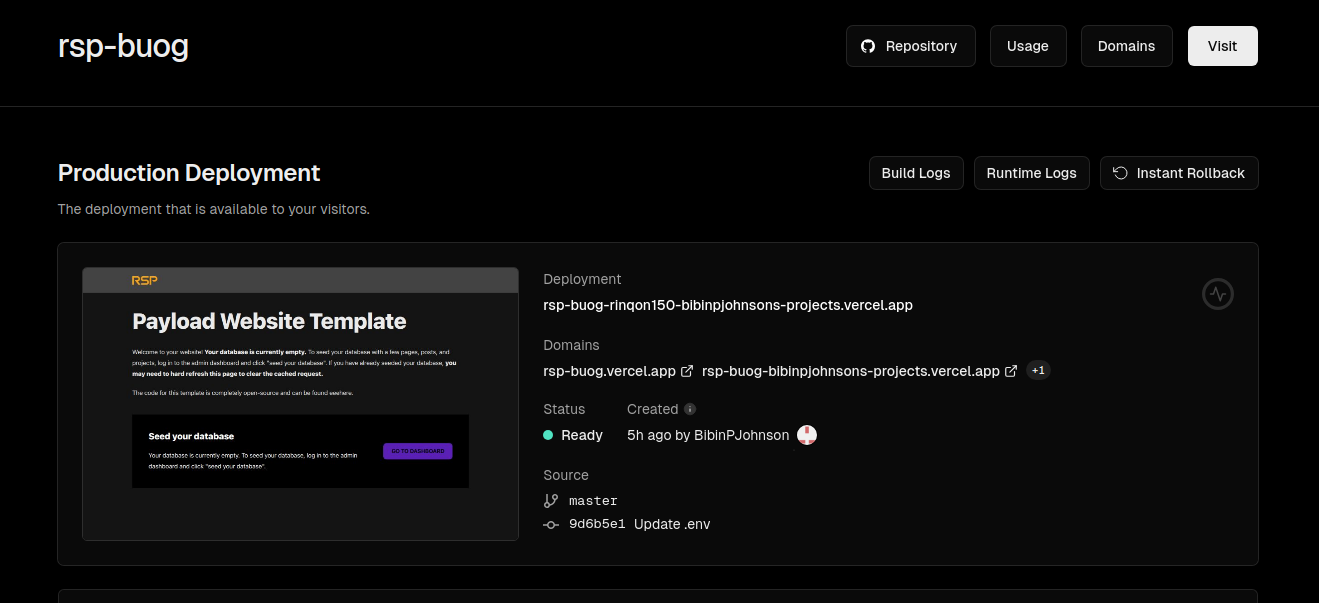Open the Domains settings
The image size is (1319, 603).
pos(1126,46)
